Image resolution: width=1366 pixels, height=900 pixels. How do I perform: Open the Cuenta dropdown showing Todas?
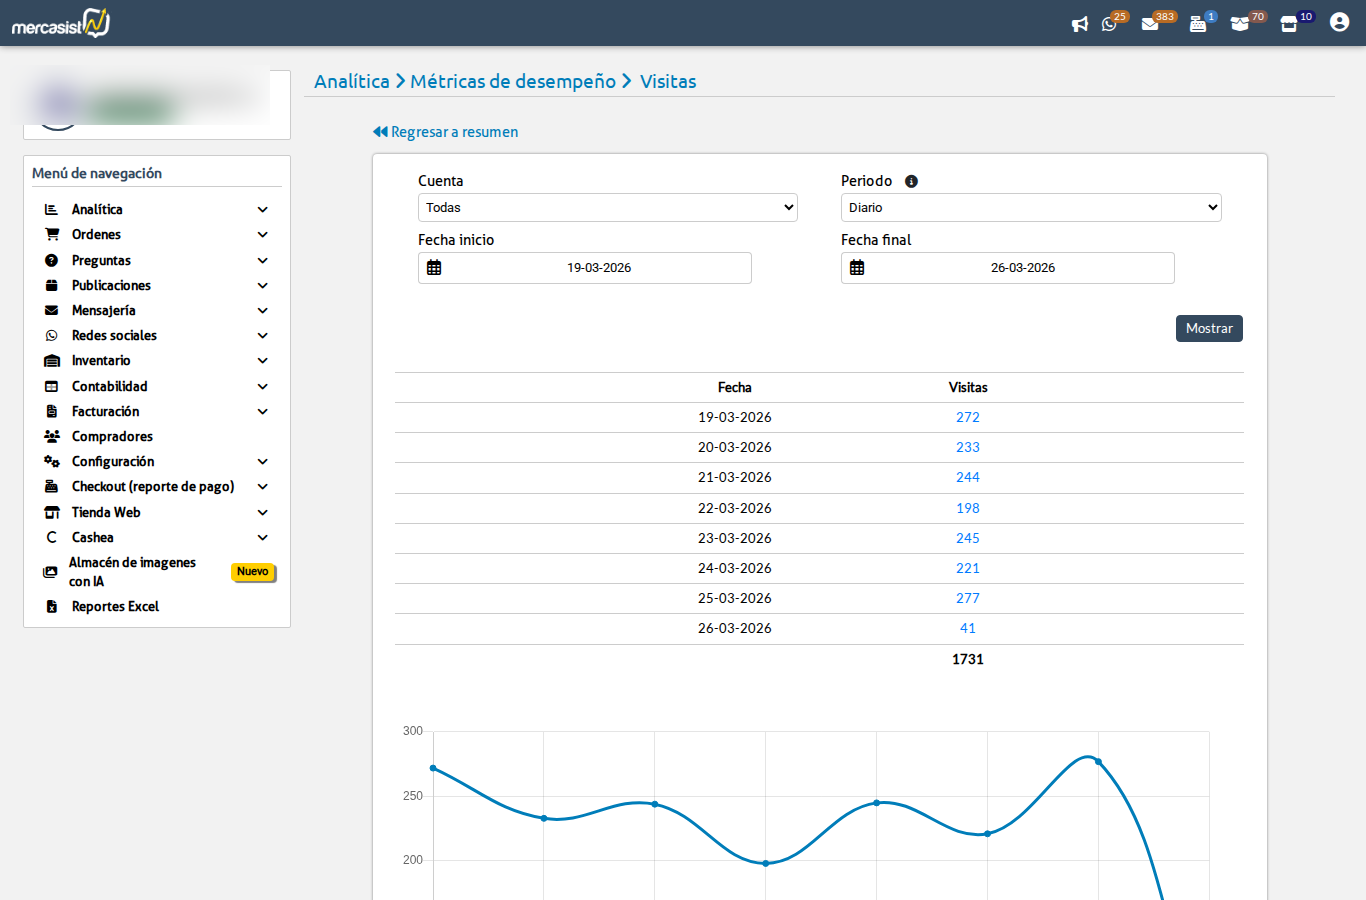coord(607,208)
